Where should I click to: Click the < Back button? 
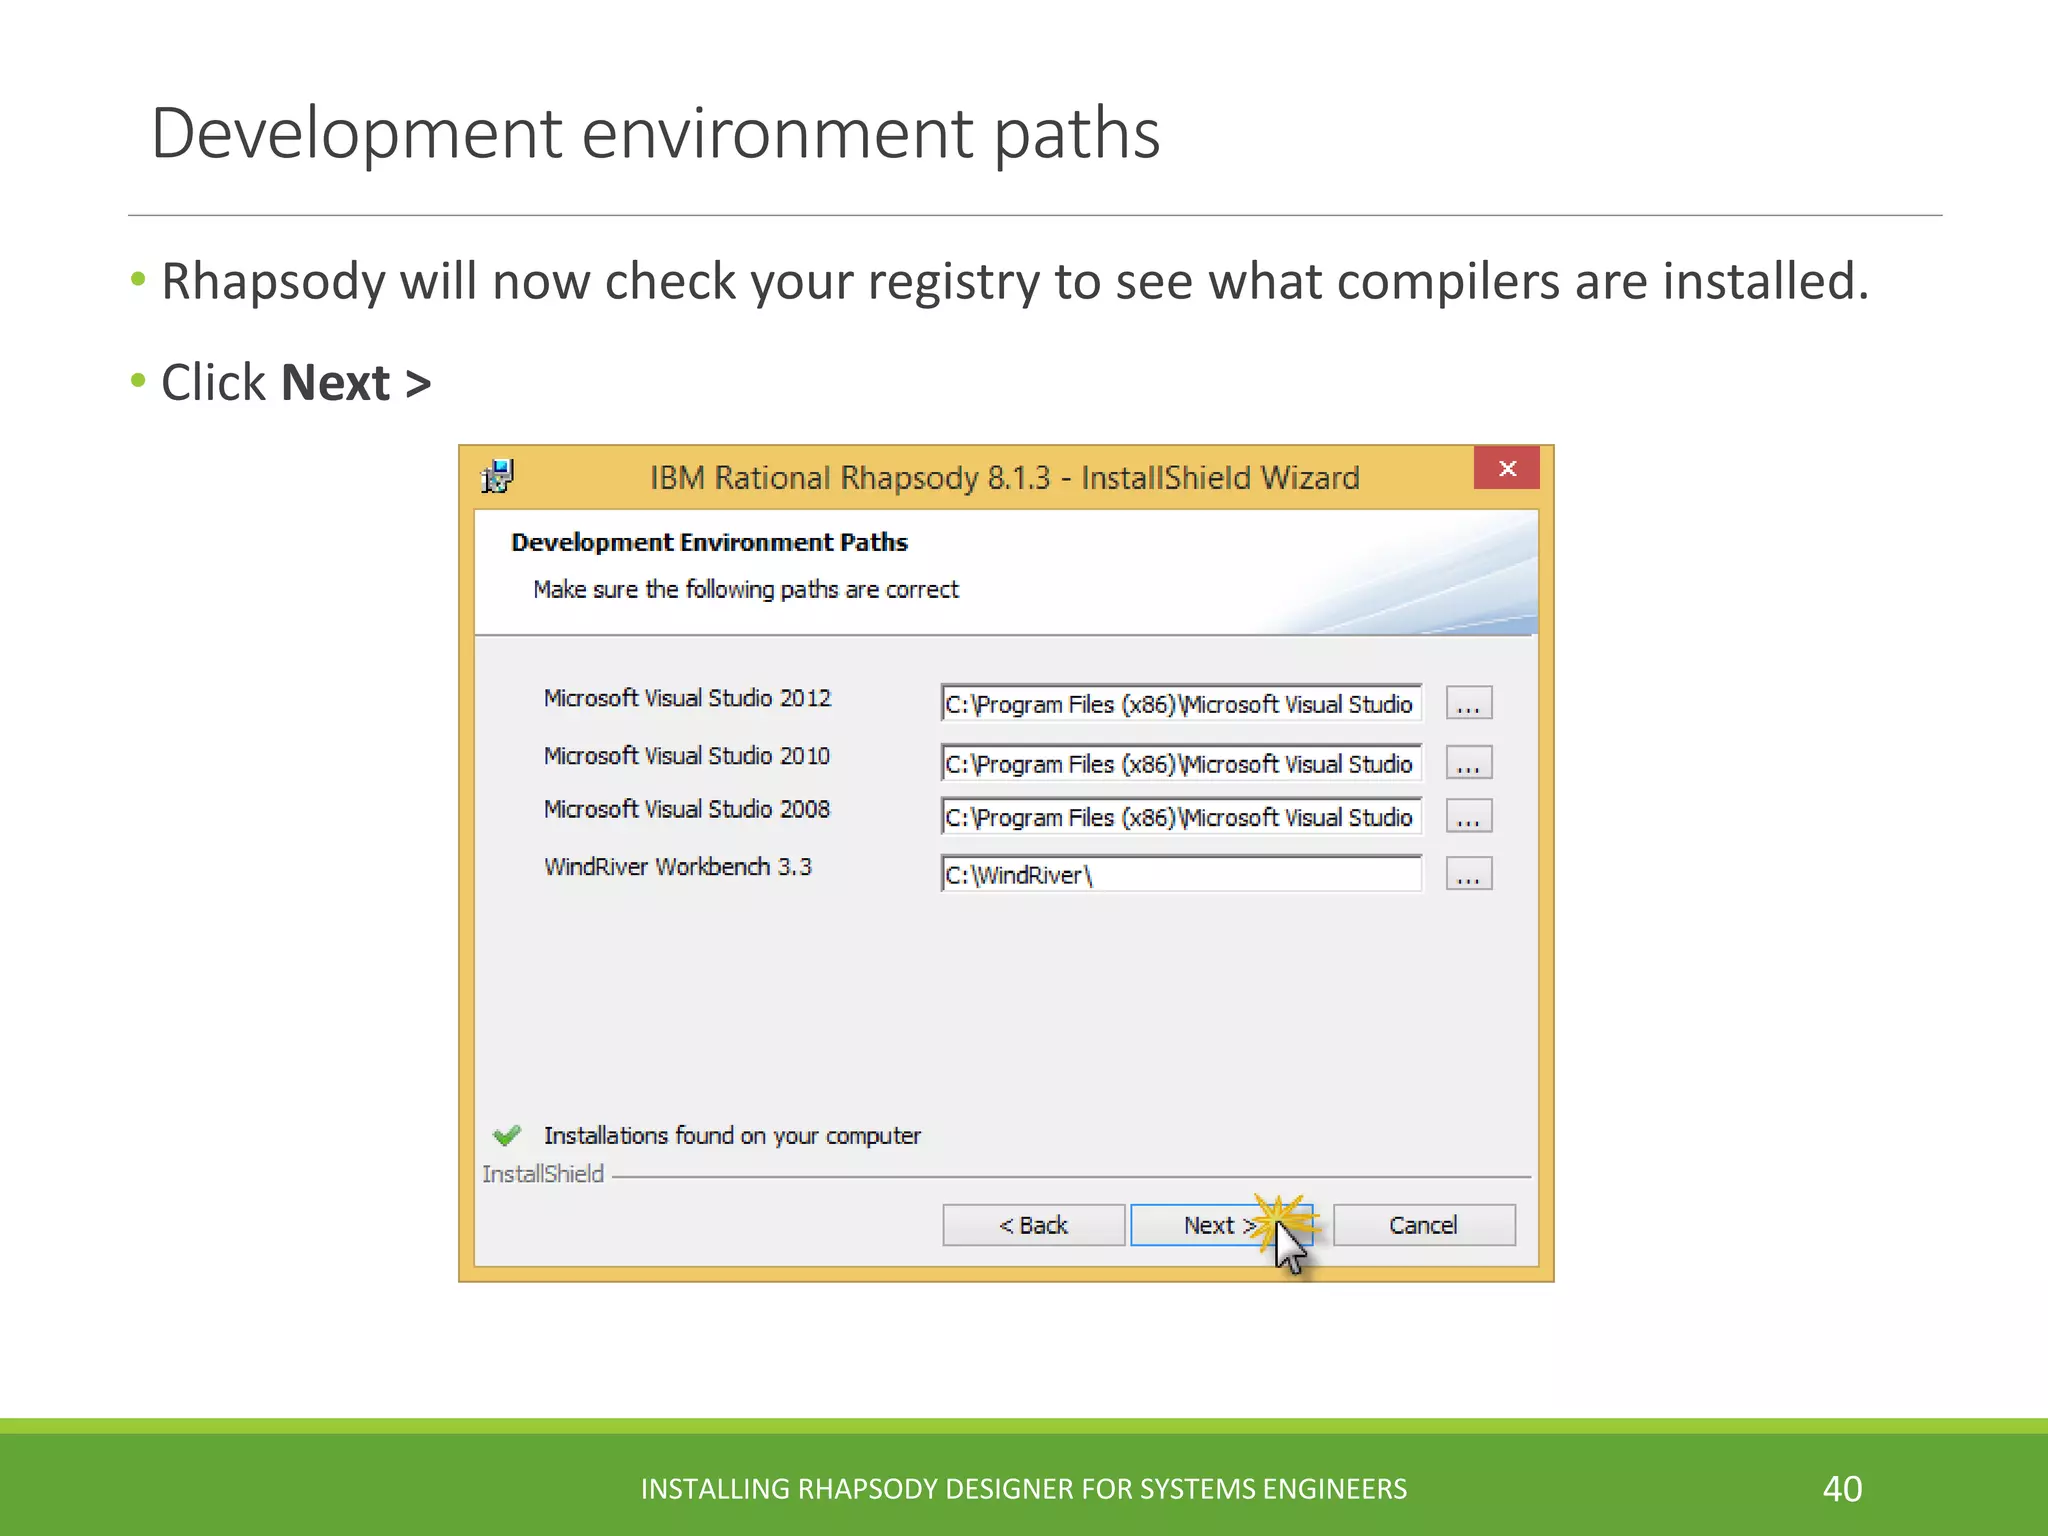coord(1033,1225)
